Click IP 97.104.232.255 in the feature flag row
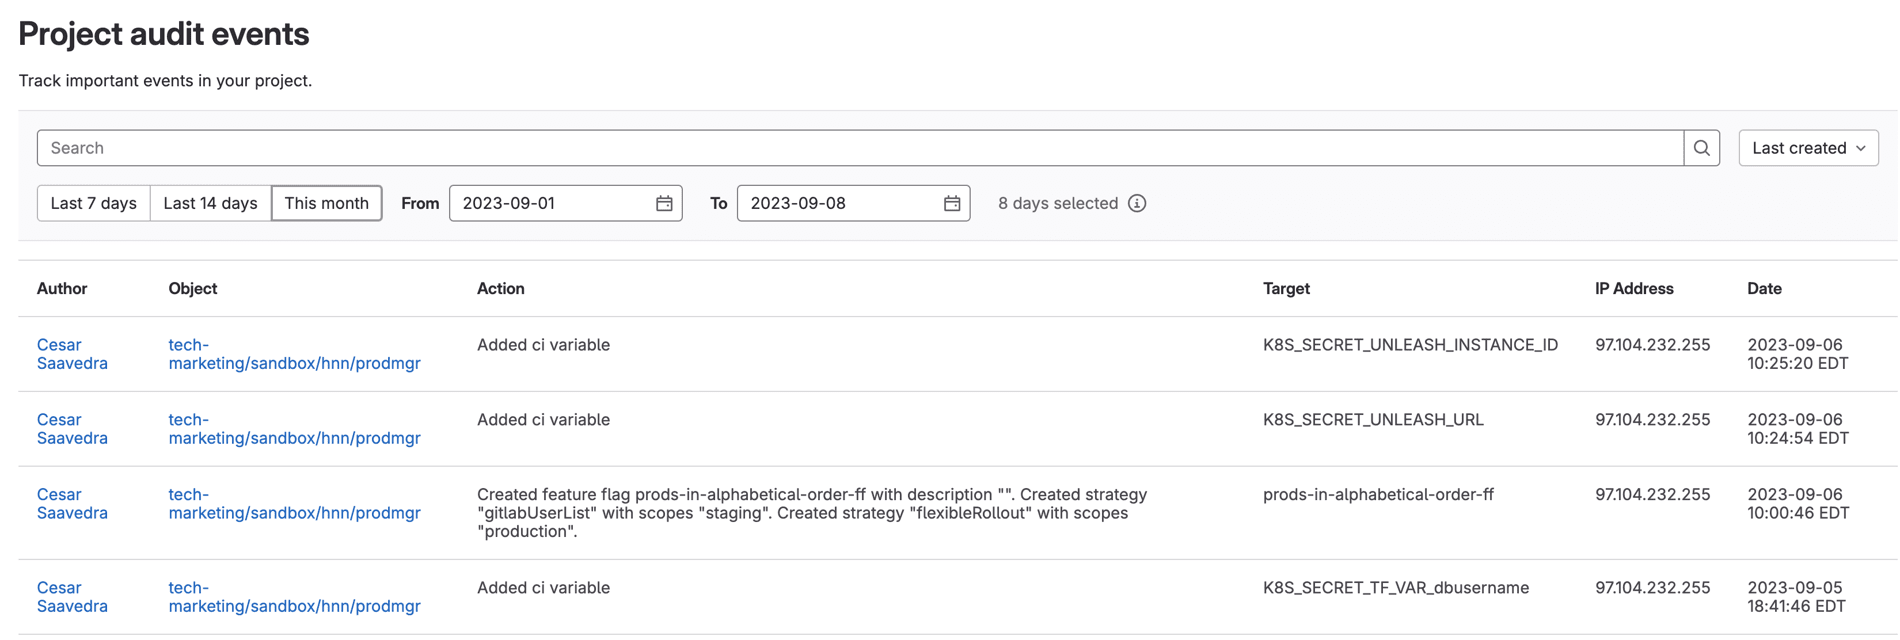Screen dimensions: 1900x640 pos(1652,495)
